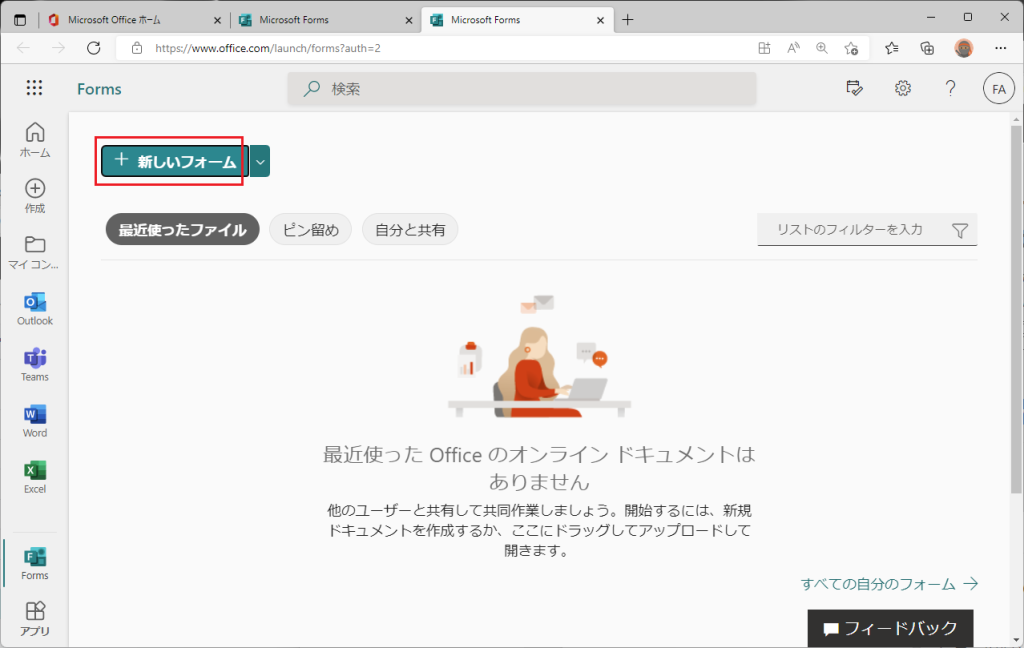The width and height of the screenshot is (1024, 648).
Task: Launch Teams from the sidebar
Action: (x=35, y=364)
